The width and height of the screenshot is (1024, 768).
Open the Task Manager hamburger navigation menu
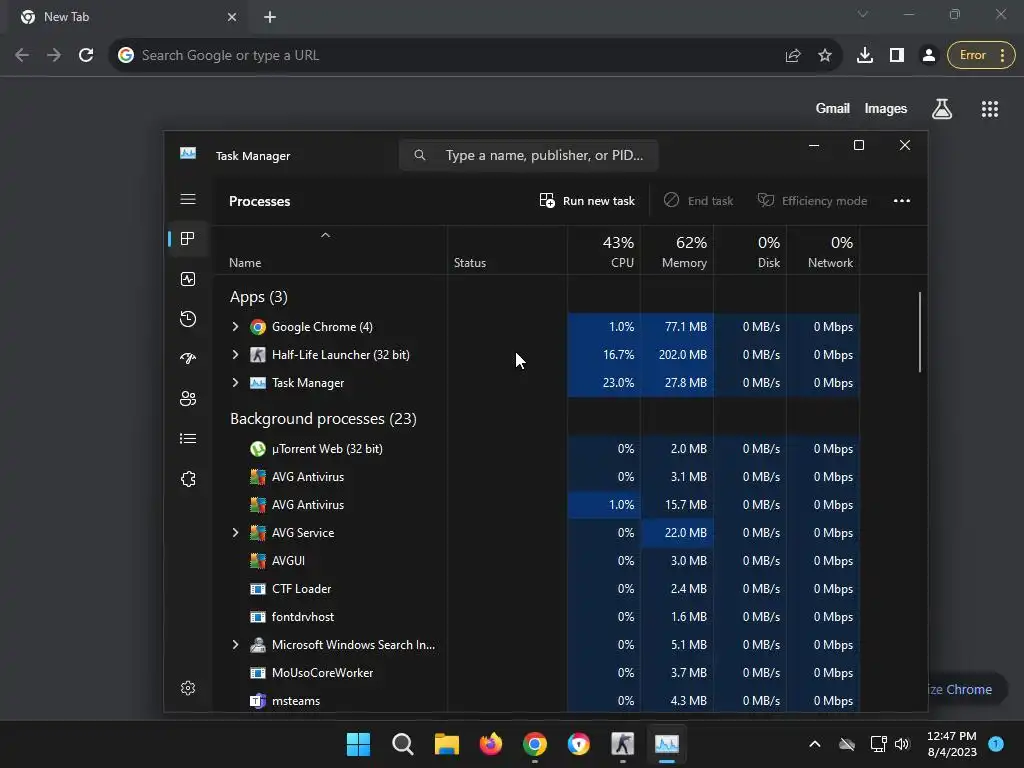tap(188, 199)
